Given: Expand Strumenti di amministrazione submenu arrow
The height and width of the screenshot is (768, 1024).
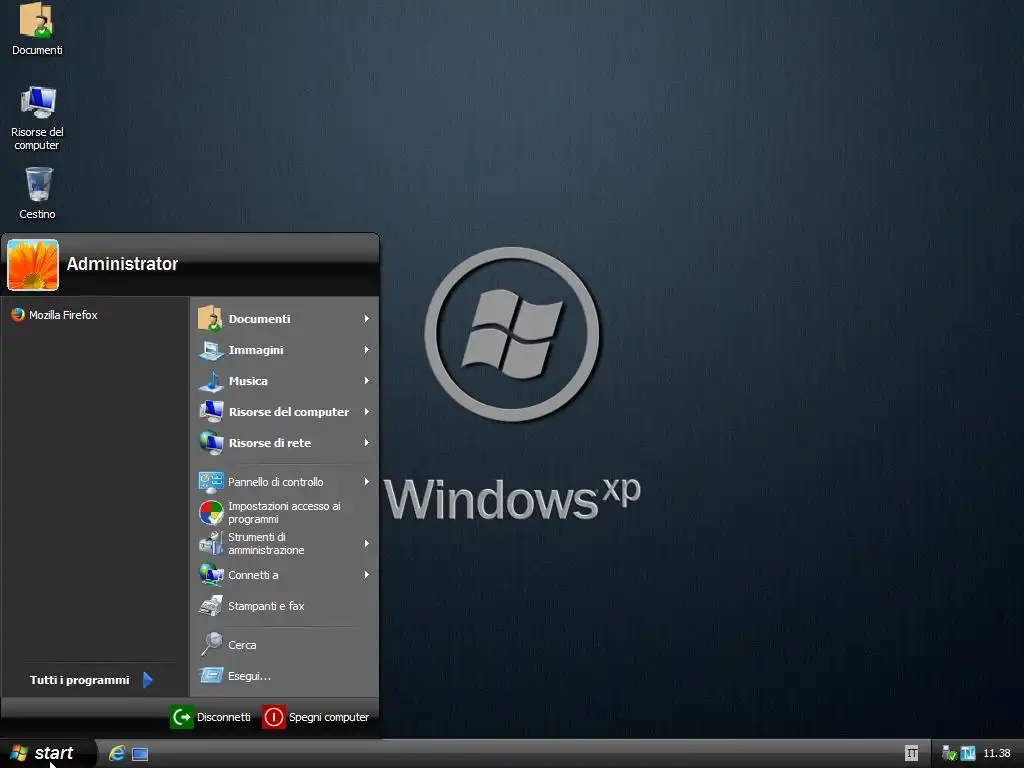Looking at the screenshot, I should pos(366,543).
